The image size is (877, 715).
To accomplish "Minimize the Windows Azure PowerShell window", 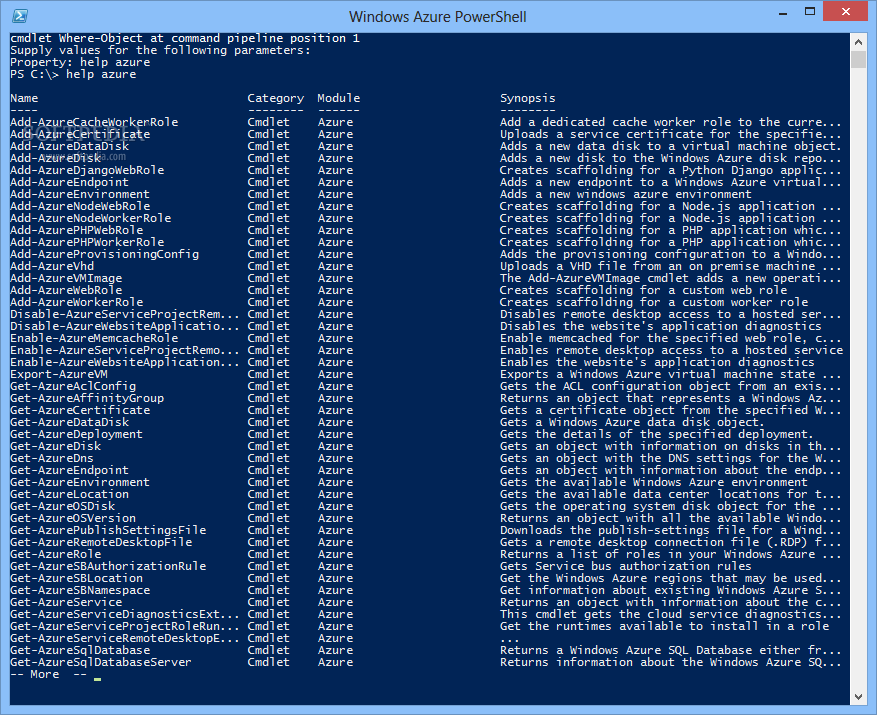I will [782, 12].
